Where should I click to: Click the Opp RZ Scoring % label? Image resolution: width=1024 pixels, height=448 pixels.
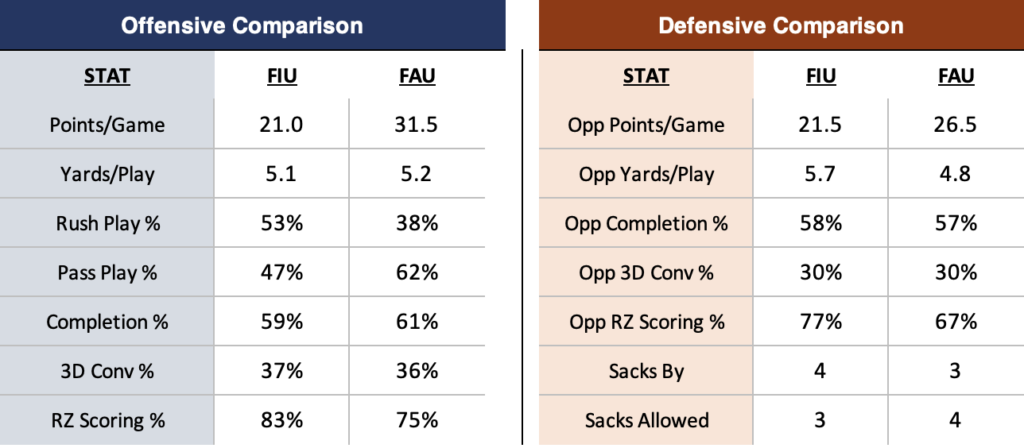click(646, 321)
